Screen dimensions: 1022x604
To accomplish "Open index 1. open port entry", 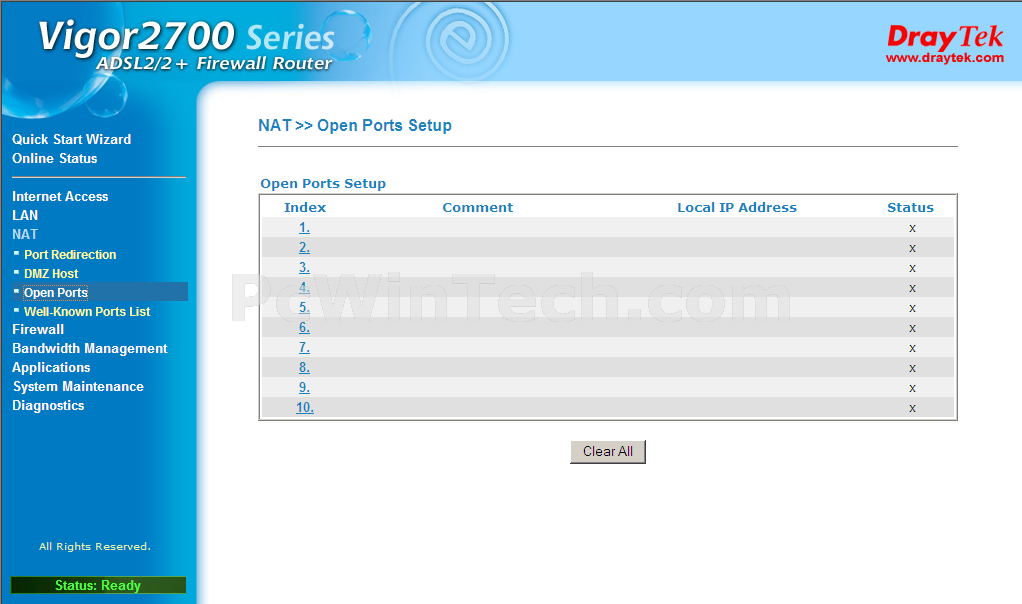I will pos(304,227).
